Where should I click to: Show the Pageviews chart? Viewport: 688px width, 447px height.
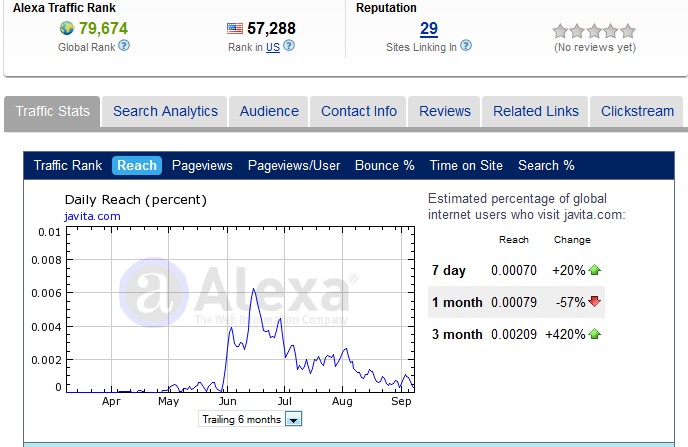click(202, 165)
